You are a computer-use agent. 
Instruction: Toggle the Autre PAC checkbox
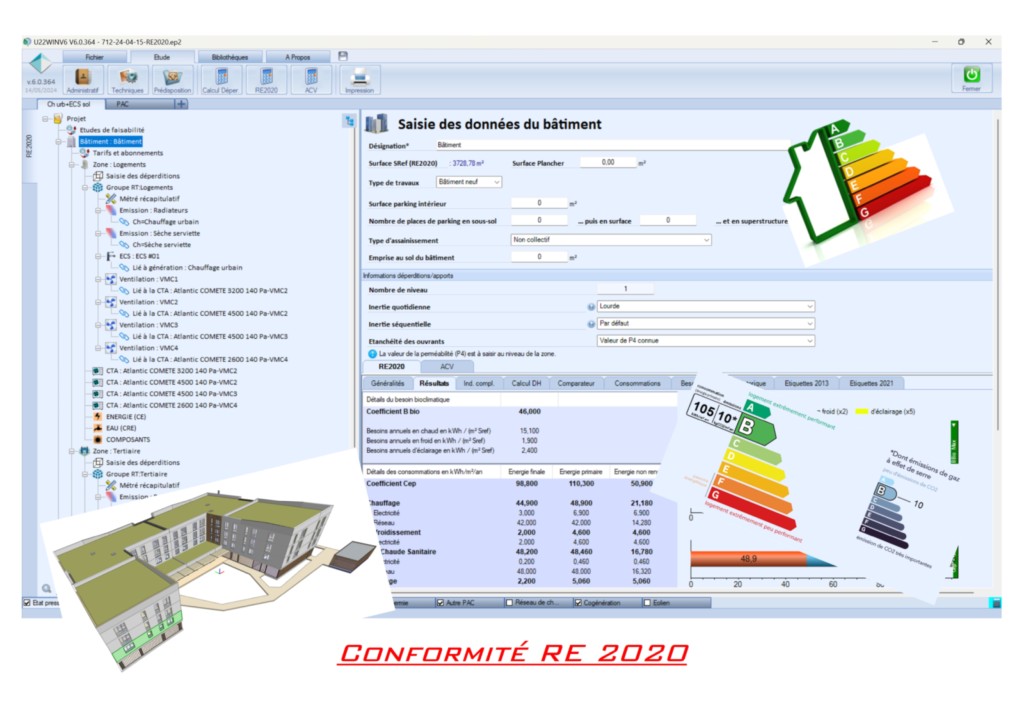click(440, 603)
